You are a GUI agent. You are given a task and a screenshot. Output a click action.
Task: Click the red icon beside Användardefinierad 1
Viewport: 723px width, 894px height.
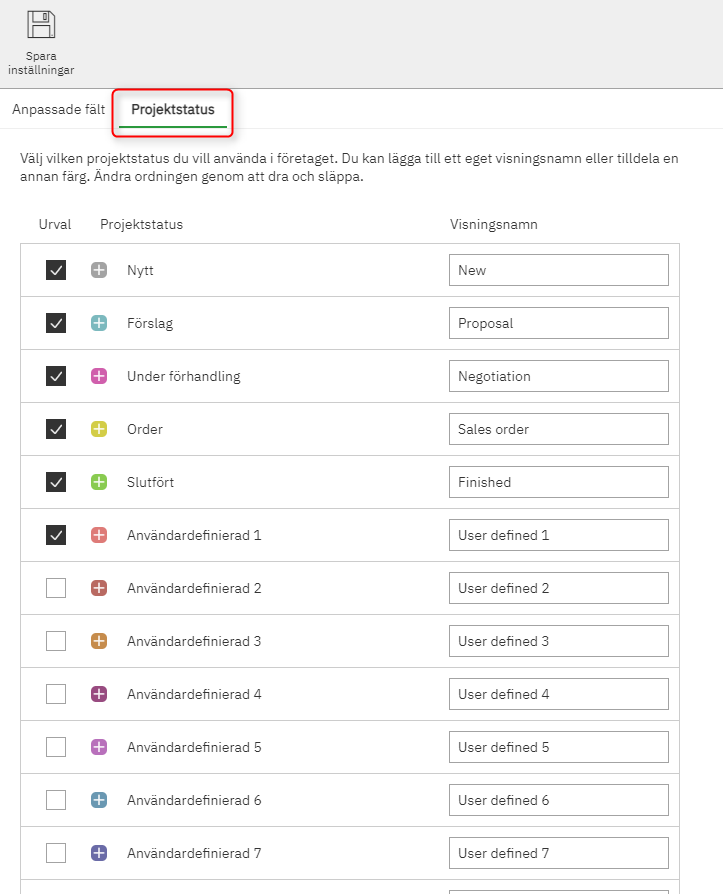point(99,535)
